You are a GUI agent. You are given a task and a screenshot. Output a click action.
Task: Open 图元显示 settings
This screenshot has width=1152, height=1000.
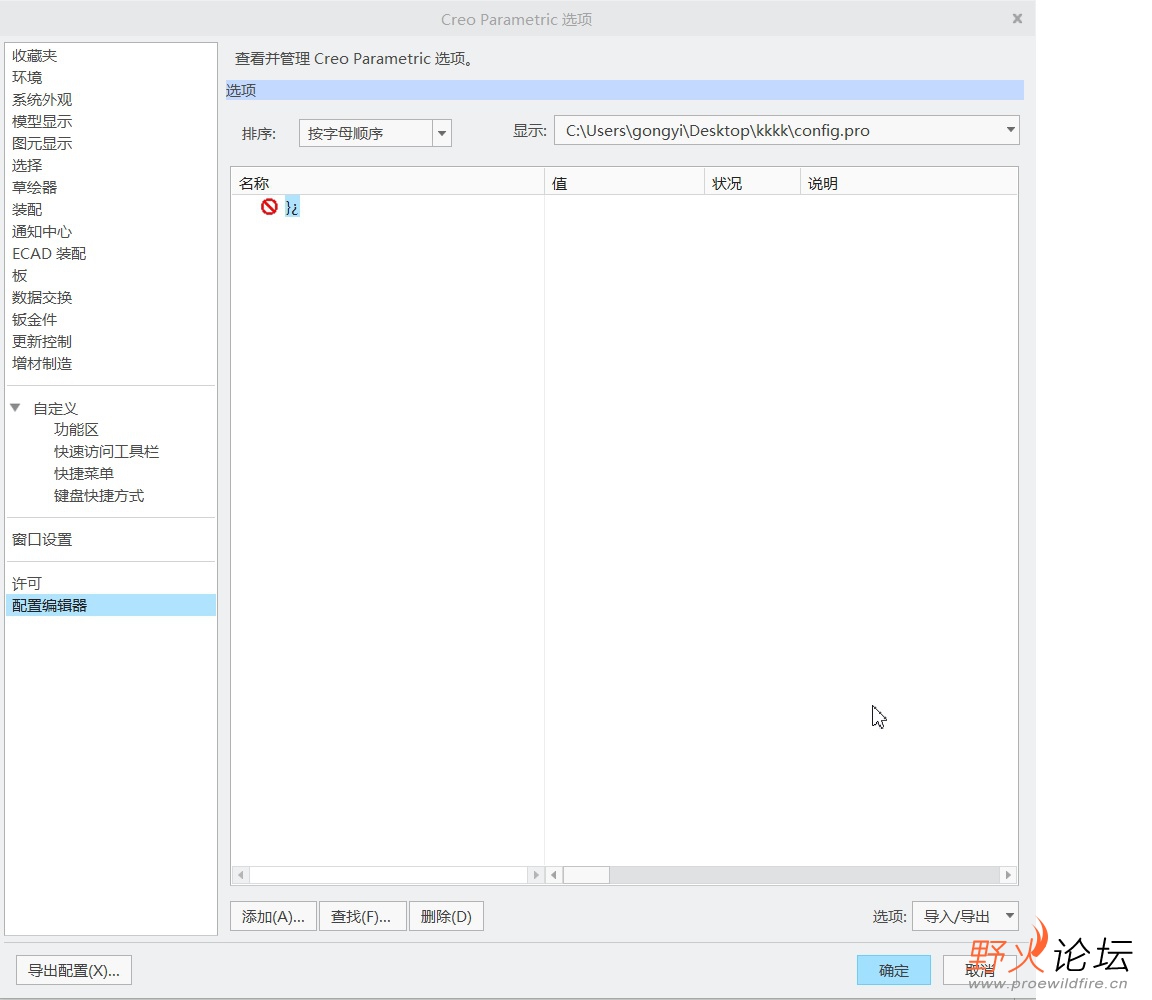42,143
